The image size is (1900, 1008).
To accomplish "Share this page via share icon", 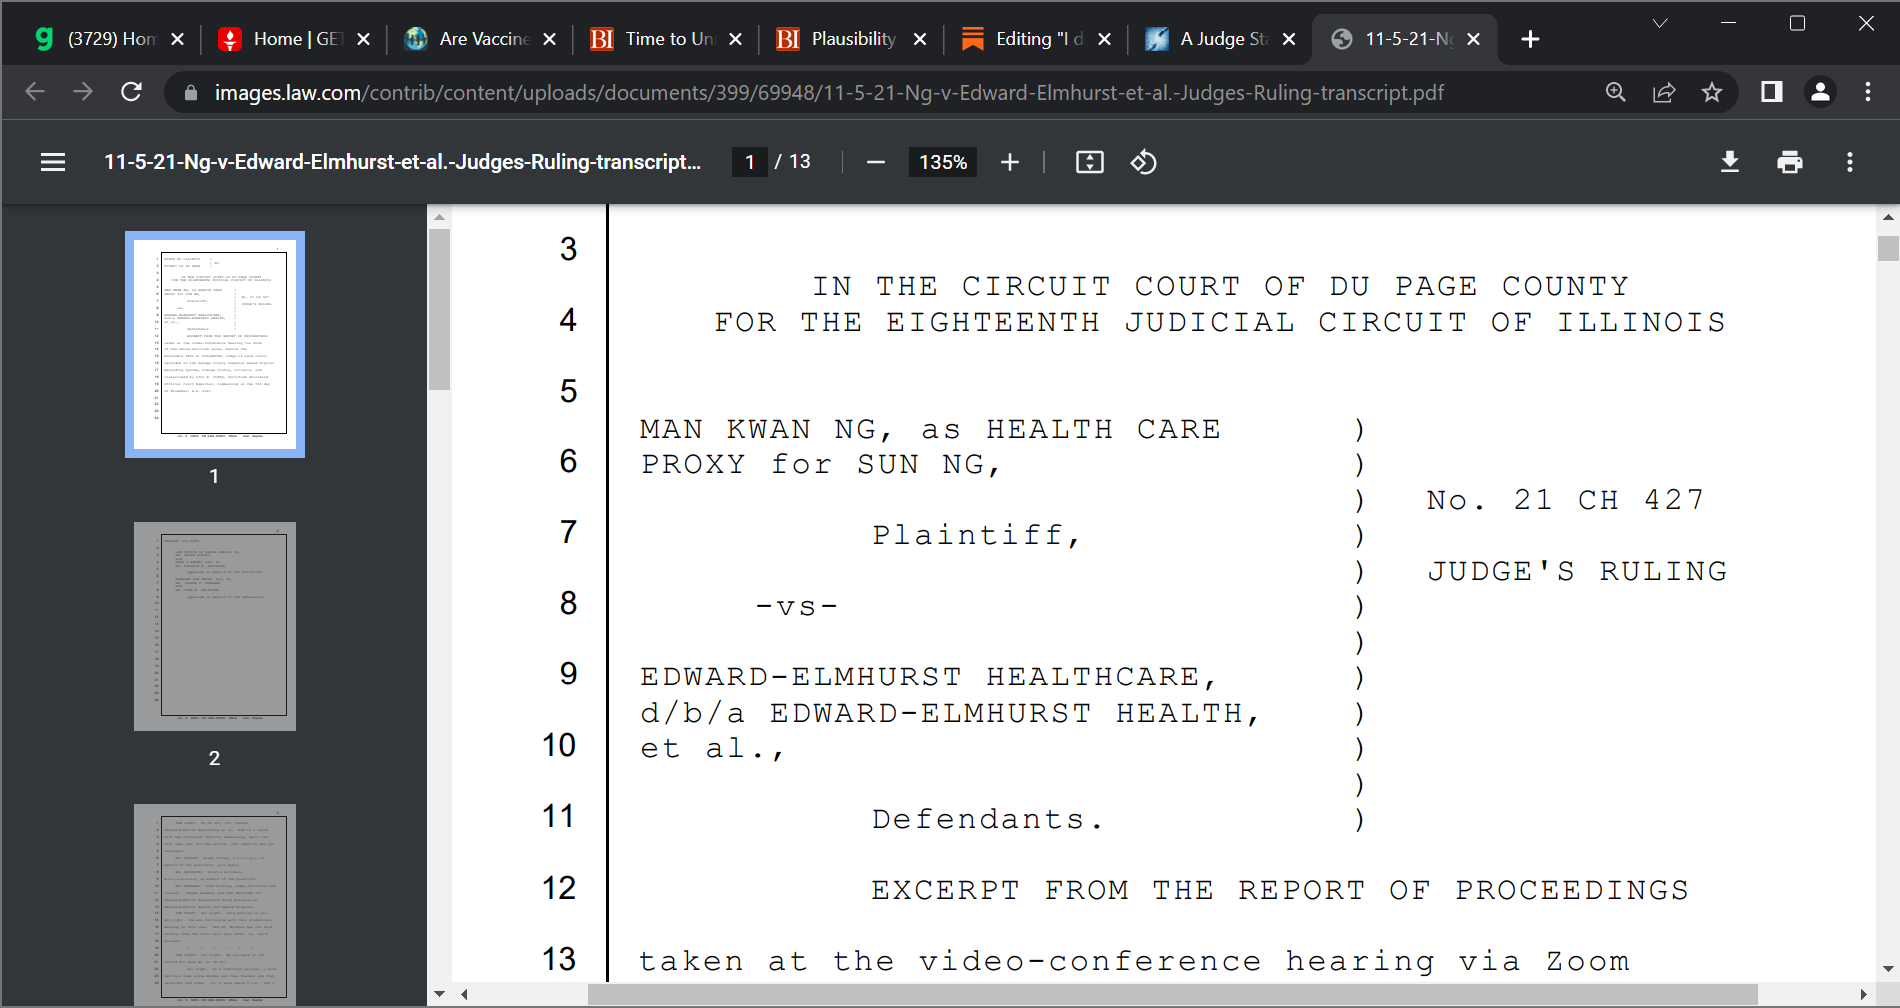I will tap(1664, 92).
